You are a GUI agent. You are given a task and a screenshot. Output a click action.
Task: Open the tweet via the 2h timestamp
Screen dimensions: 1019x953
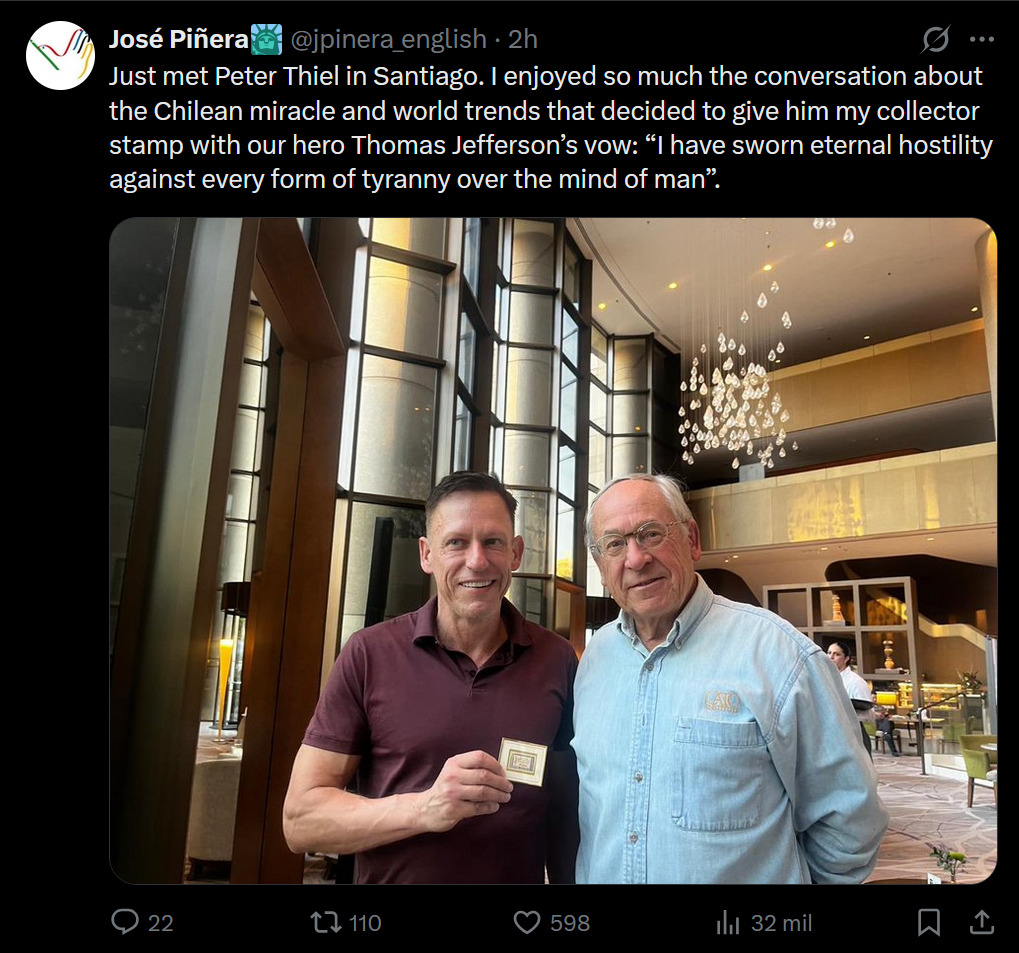(523, 40)
